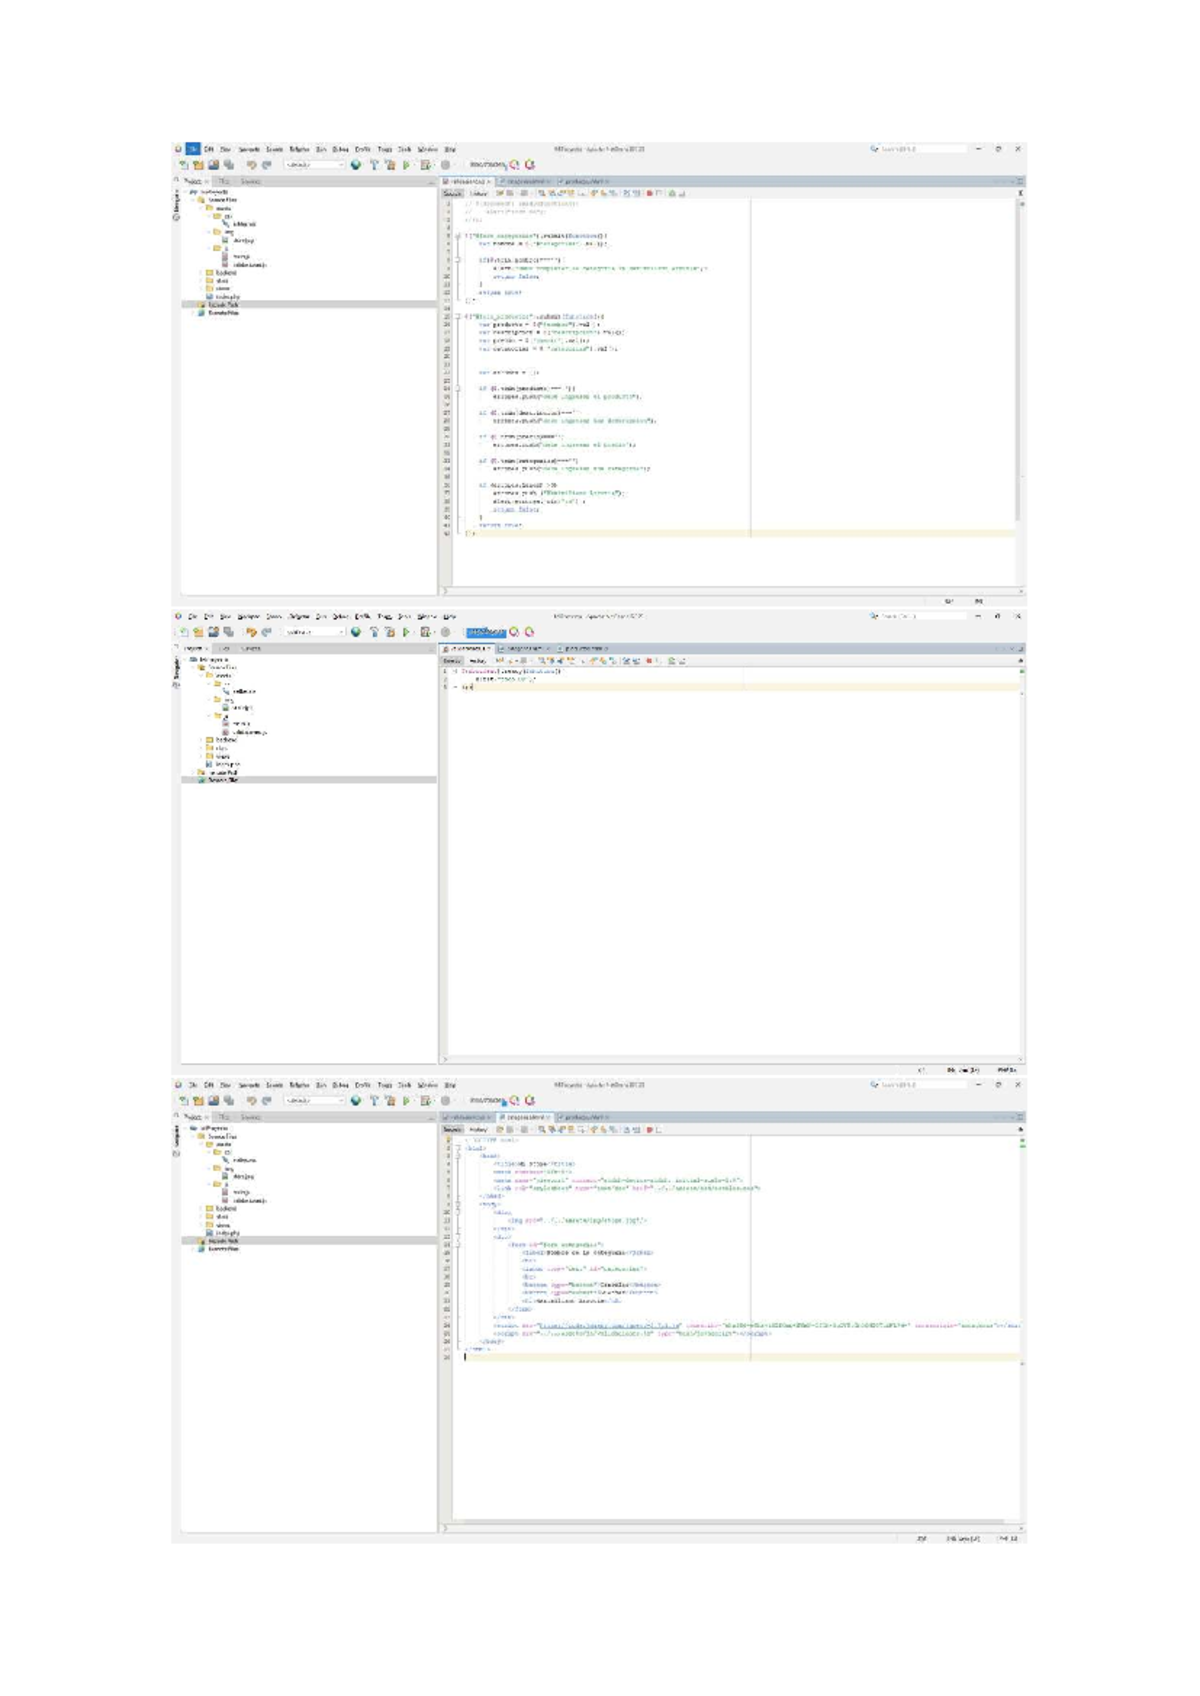Click Redo arrow in top screenshot toolbar
Viewport: 1200px width, 1696px height.
click(x=266, y=165)
